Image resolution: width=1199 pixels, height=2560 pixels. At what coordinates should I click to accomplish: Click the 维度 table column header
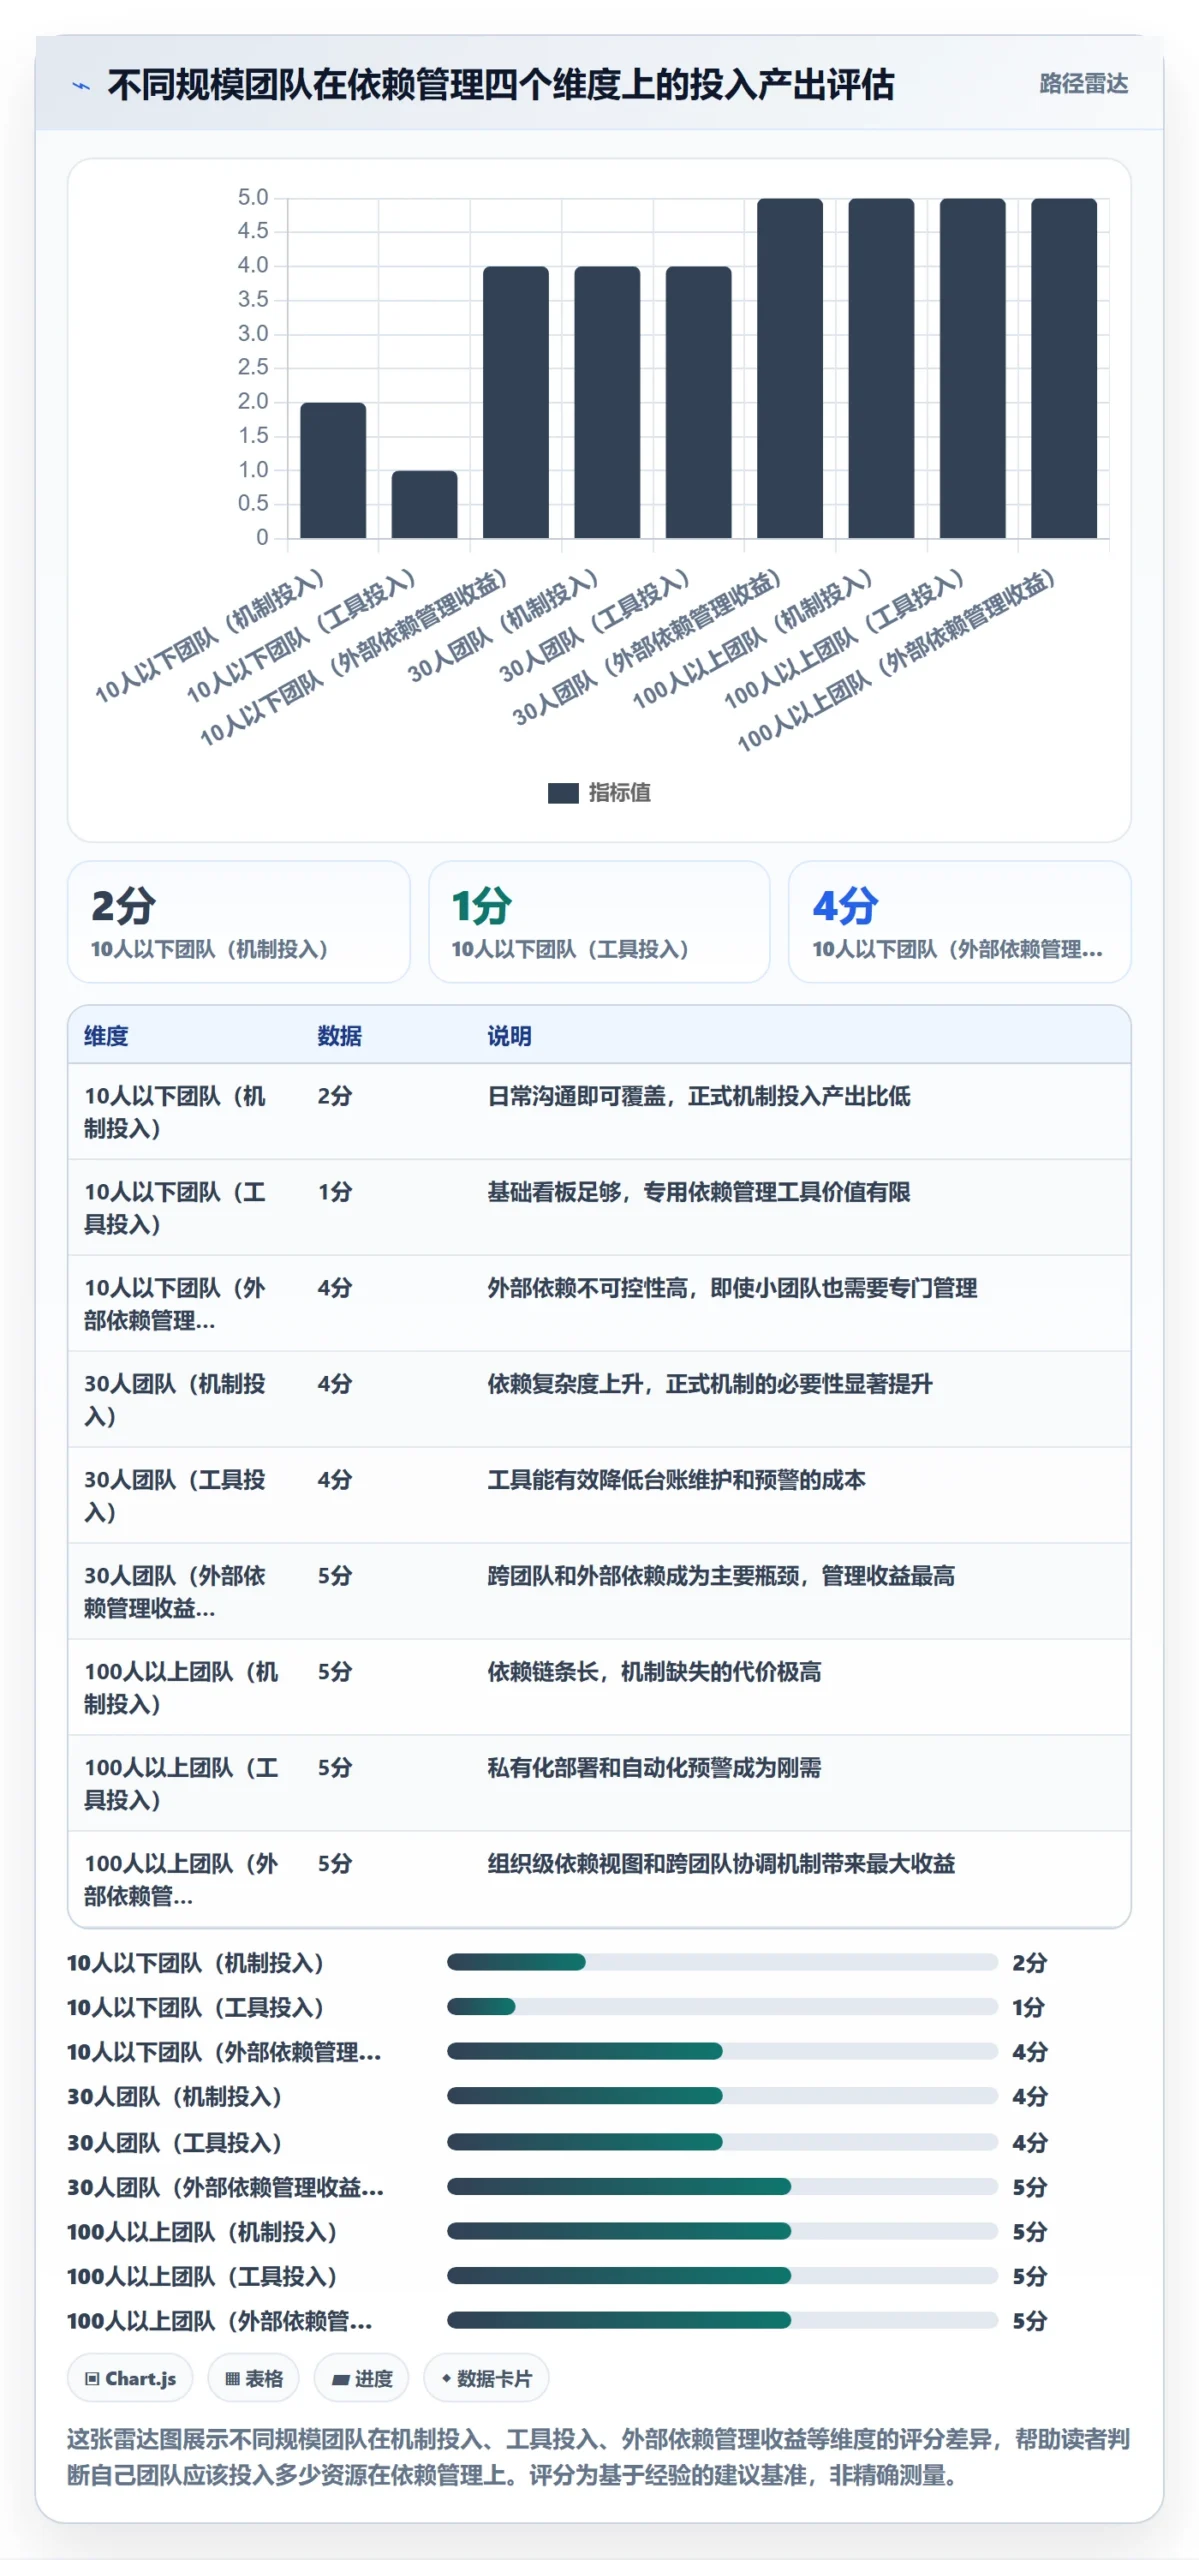106,1036
